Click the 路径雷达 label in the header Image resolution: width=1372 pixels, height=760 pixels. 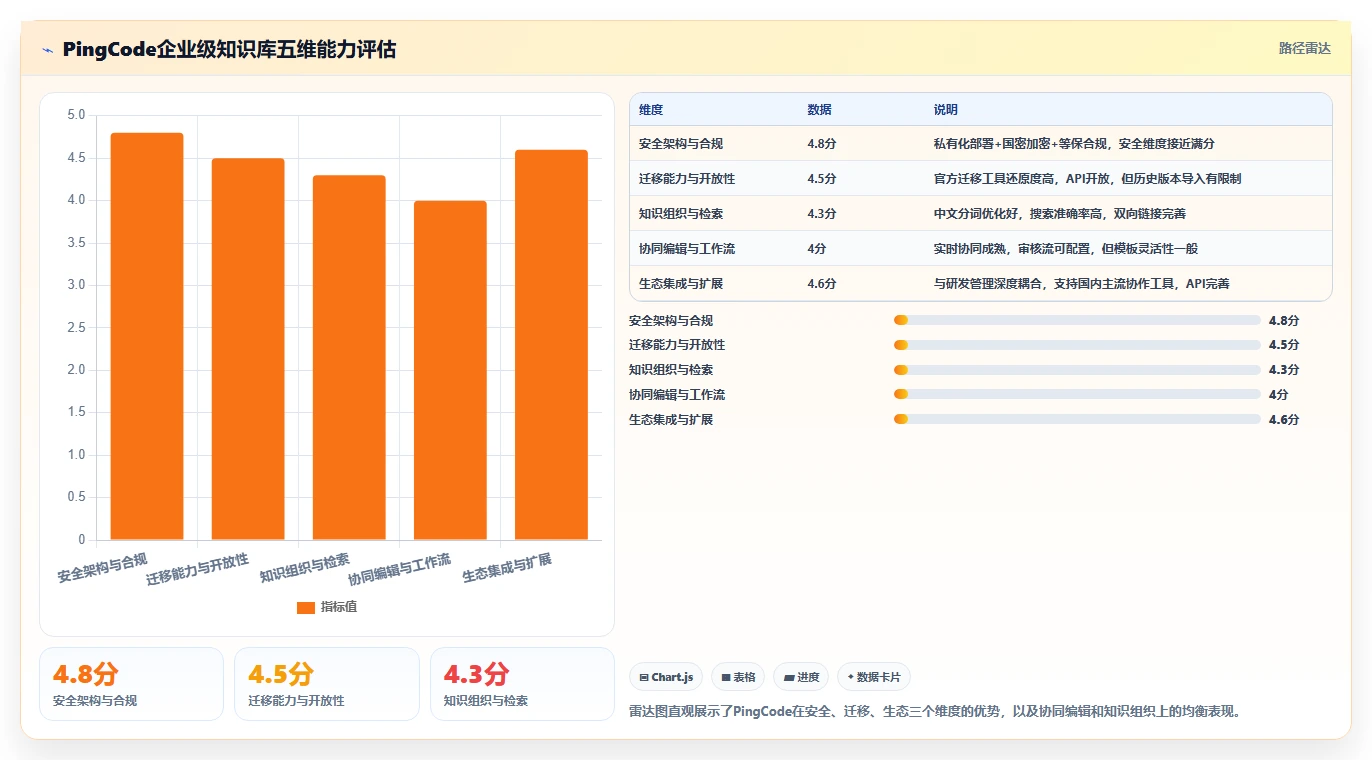tap(1305, 48)
